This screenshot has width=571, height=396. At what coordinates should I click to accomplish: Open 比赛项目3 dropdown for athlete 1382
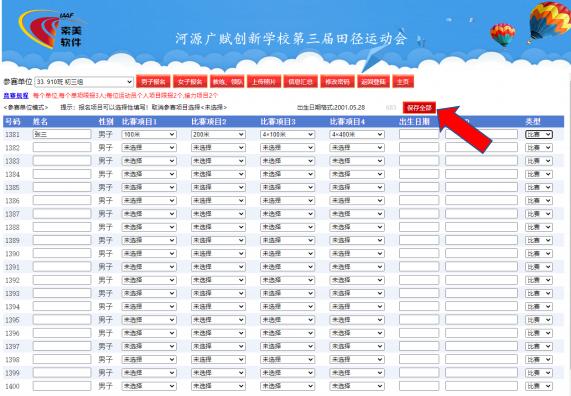pyautogui.click(x=287, y=148)
